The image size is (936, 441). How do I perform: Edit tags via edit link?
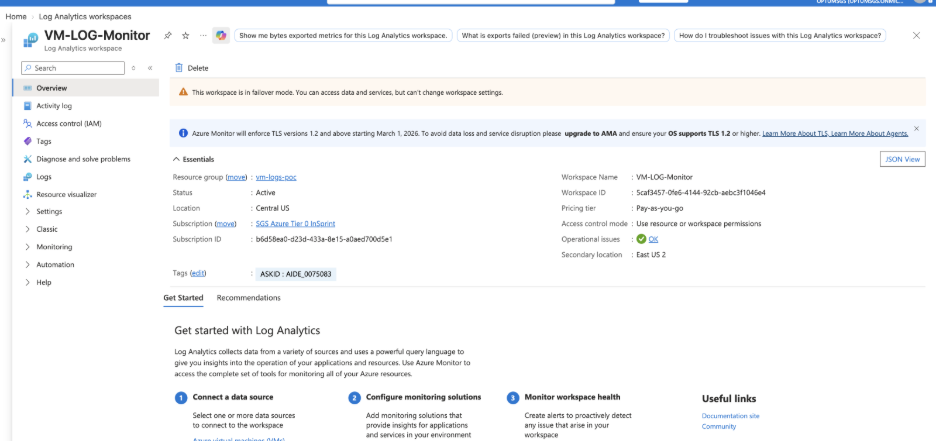click(x=198, y=273)
